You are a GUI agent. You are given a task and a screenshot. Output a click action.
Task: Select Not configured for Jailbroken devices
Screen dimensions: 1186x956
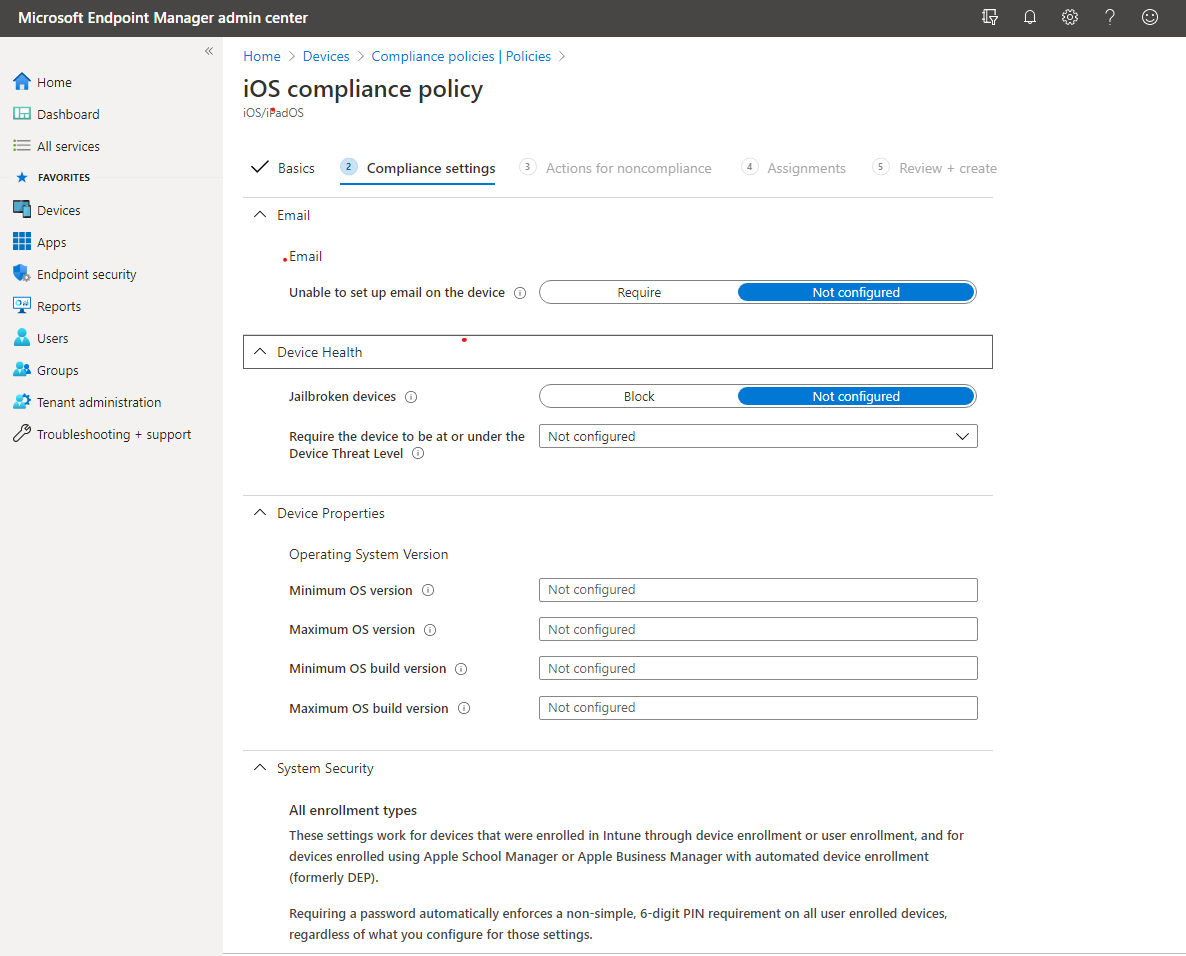pos(856,396)
